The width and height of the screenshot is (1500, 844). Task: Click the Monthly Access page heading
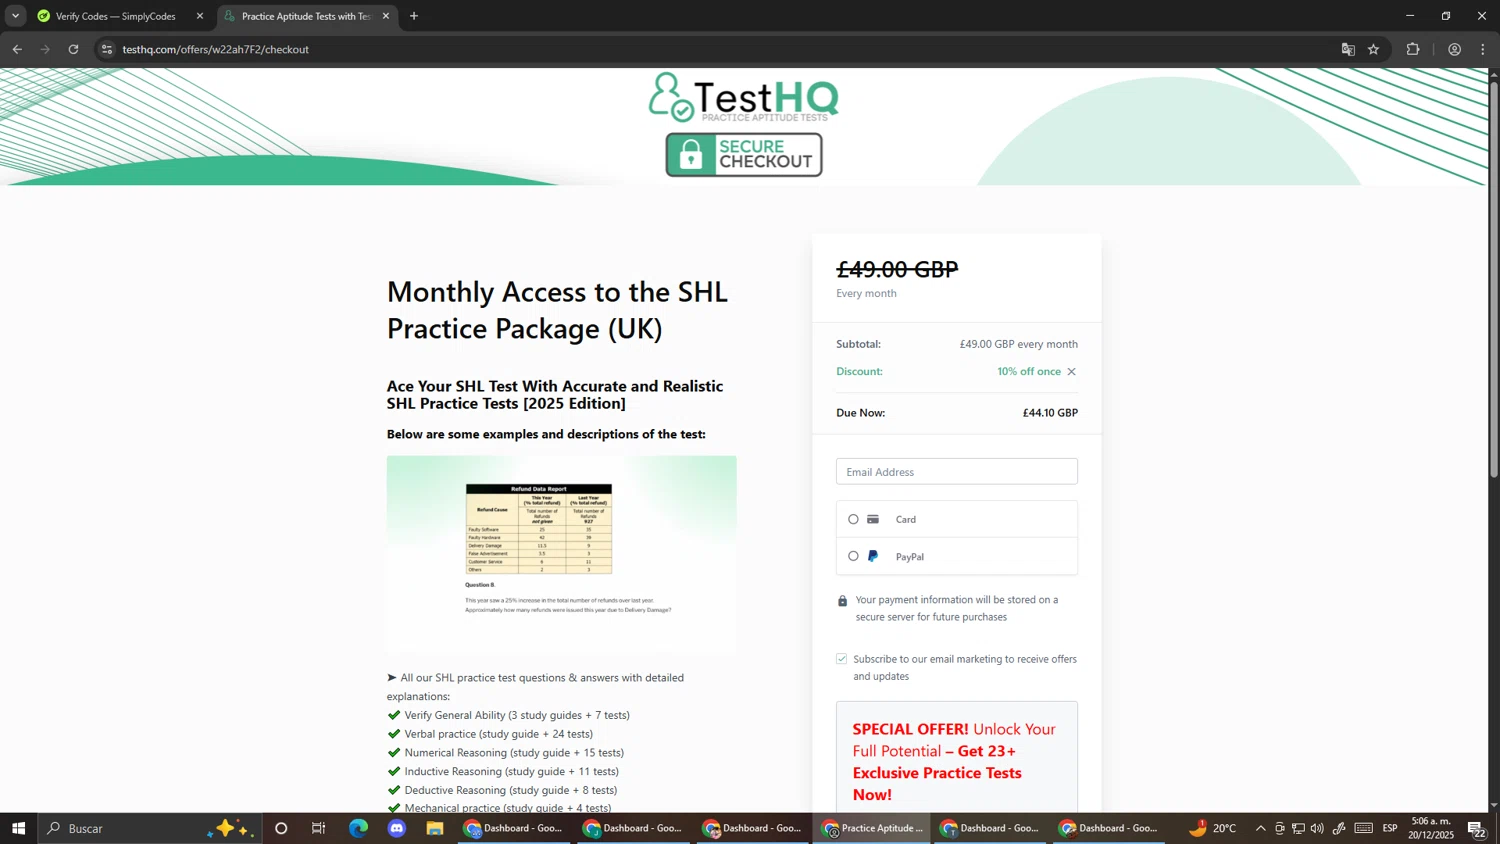(557, 310)
